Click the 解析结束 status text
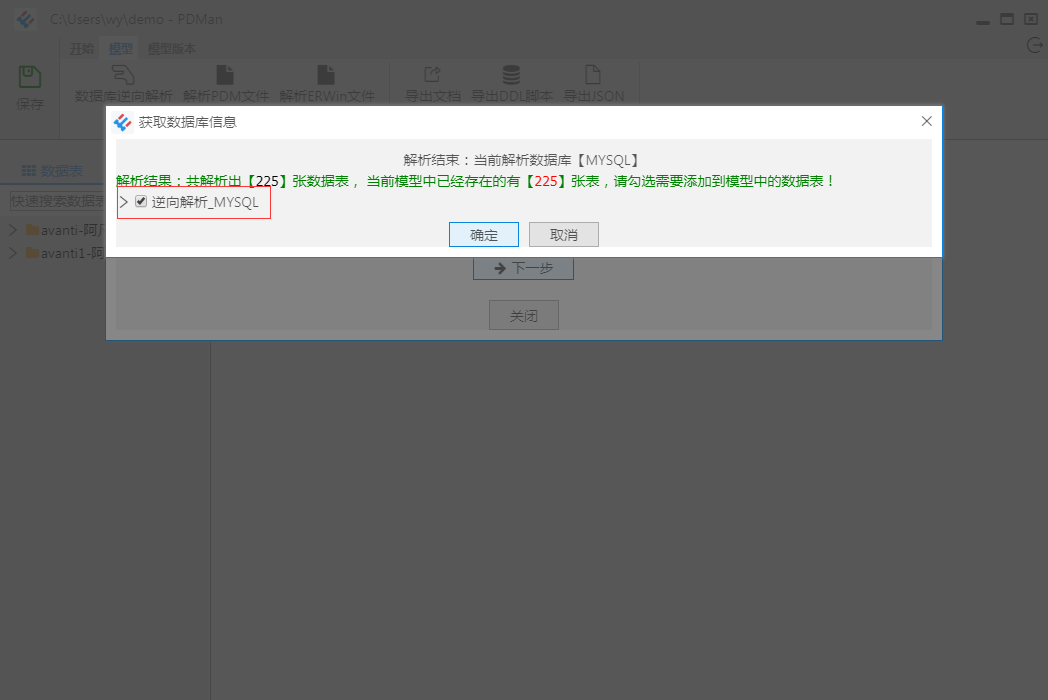The image size is (1048, 700). 523,160
